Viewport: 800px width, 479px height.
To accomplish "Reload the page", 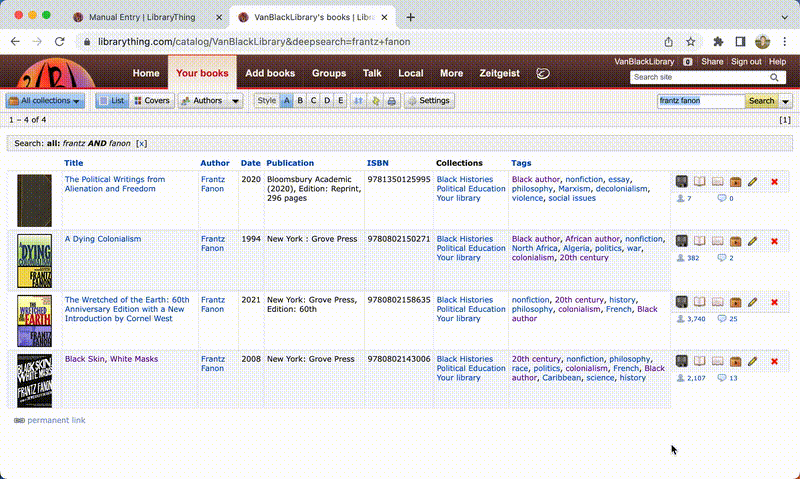I will tap(60, 42).
